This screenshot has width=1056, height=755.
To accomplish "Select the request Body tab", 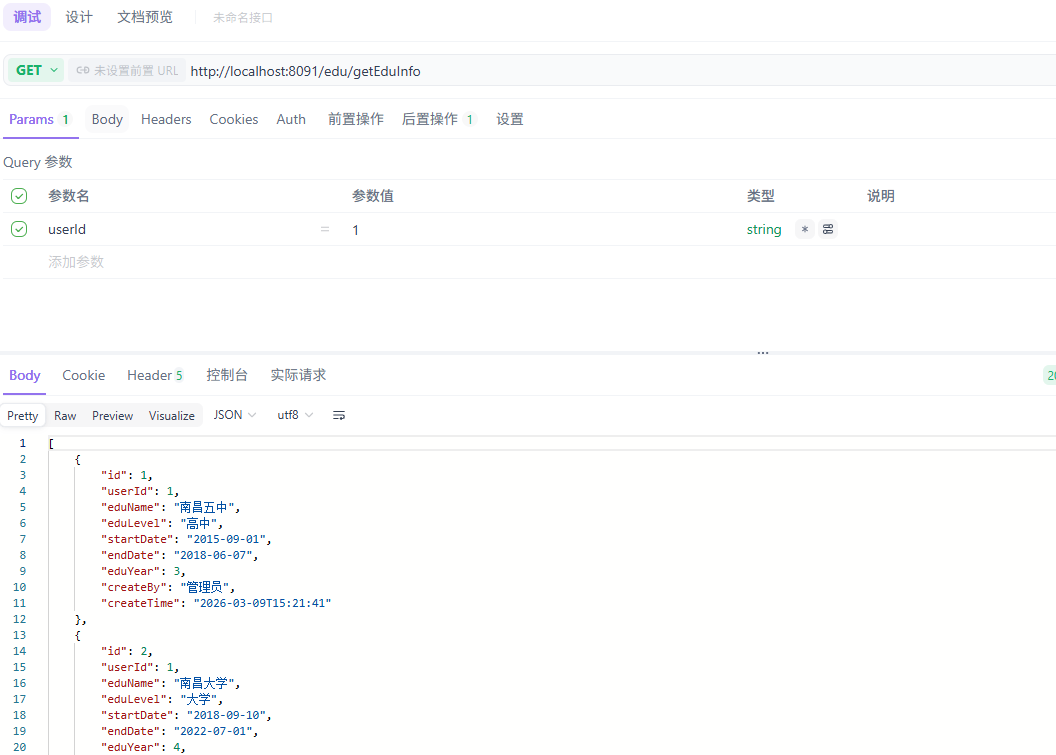I will click(107, 119).
